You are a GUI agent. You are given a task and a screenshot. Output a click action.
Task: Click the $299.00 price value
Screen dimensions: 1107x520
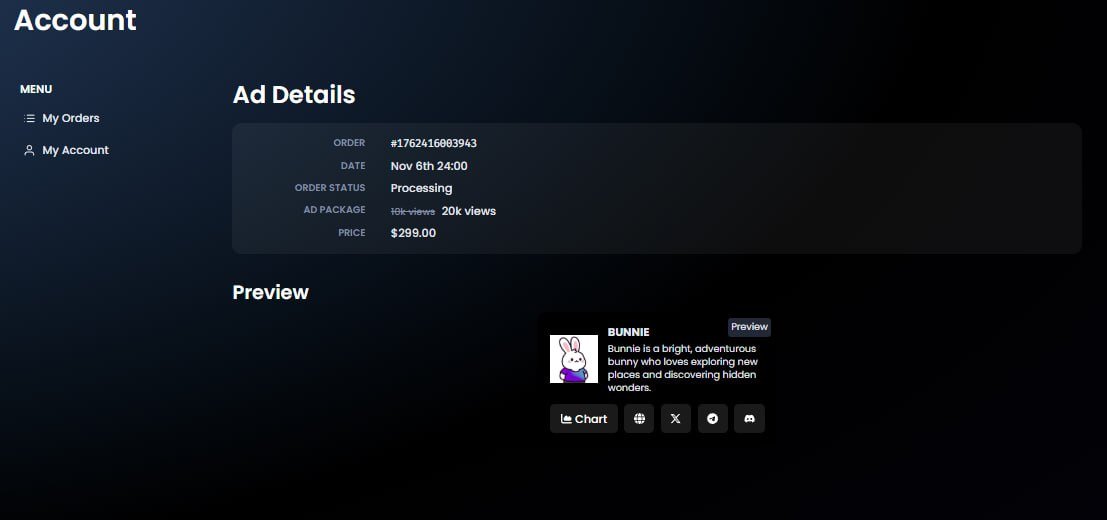pyautogui.click(x=413, y=233)
